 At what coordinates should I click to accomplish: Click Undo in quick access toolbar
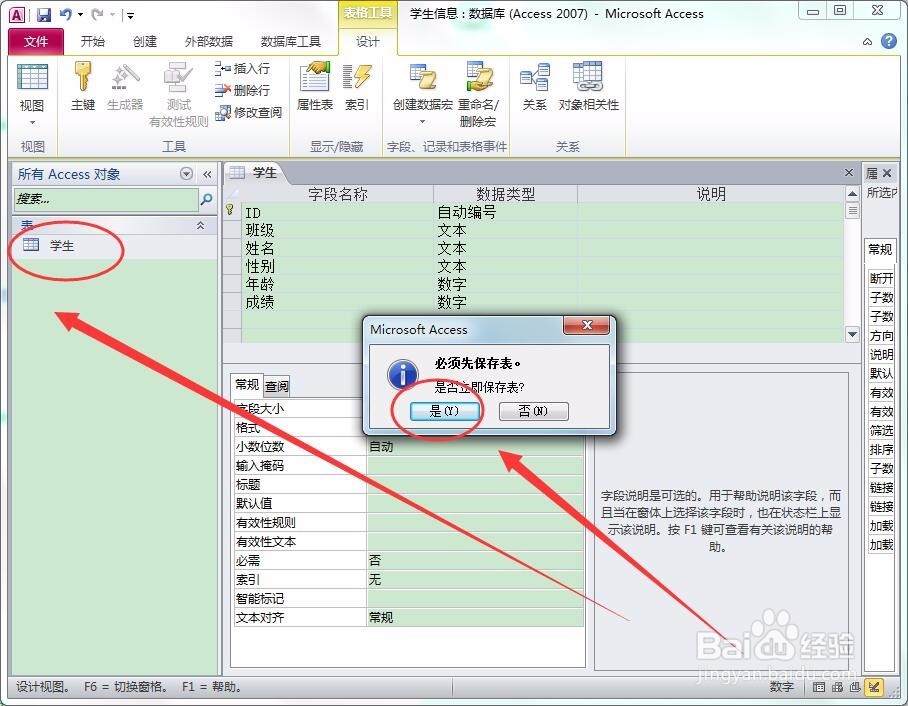pos(65,14)
